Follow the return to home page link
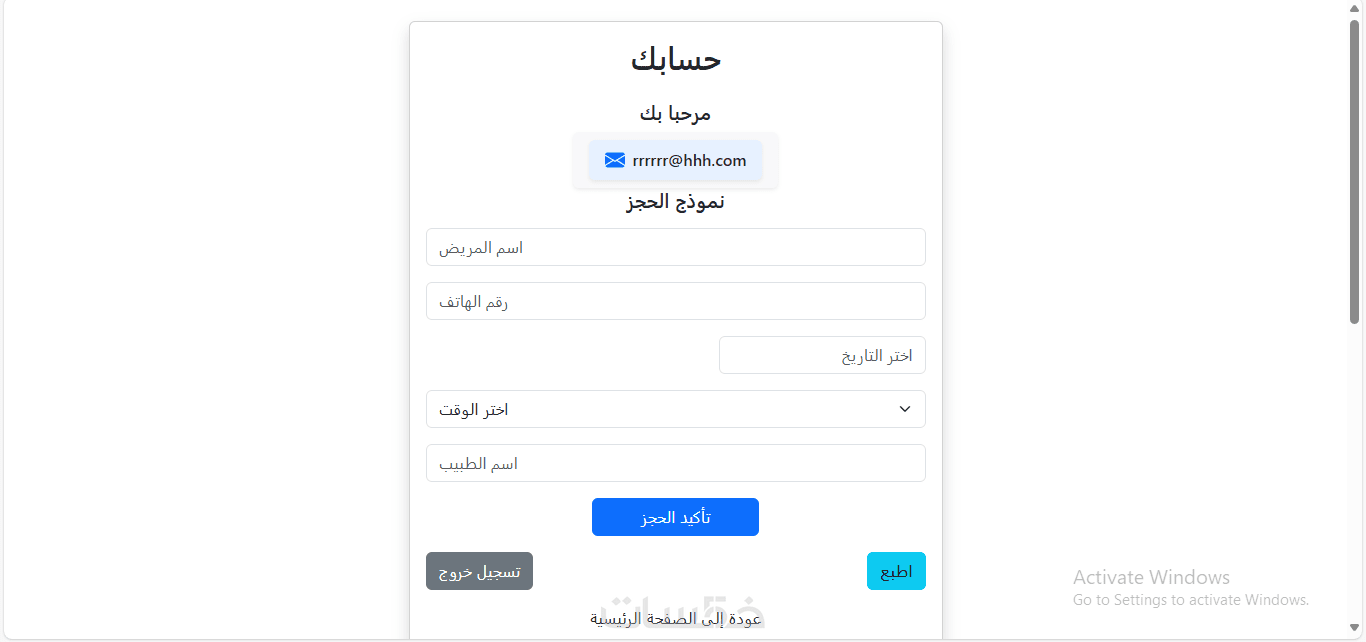The image size is (1366, 642). 676,619
